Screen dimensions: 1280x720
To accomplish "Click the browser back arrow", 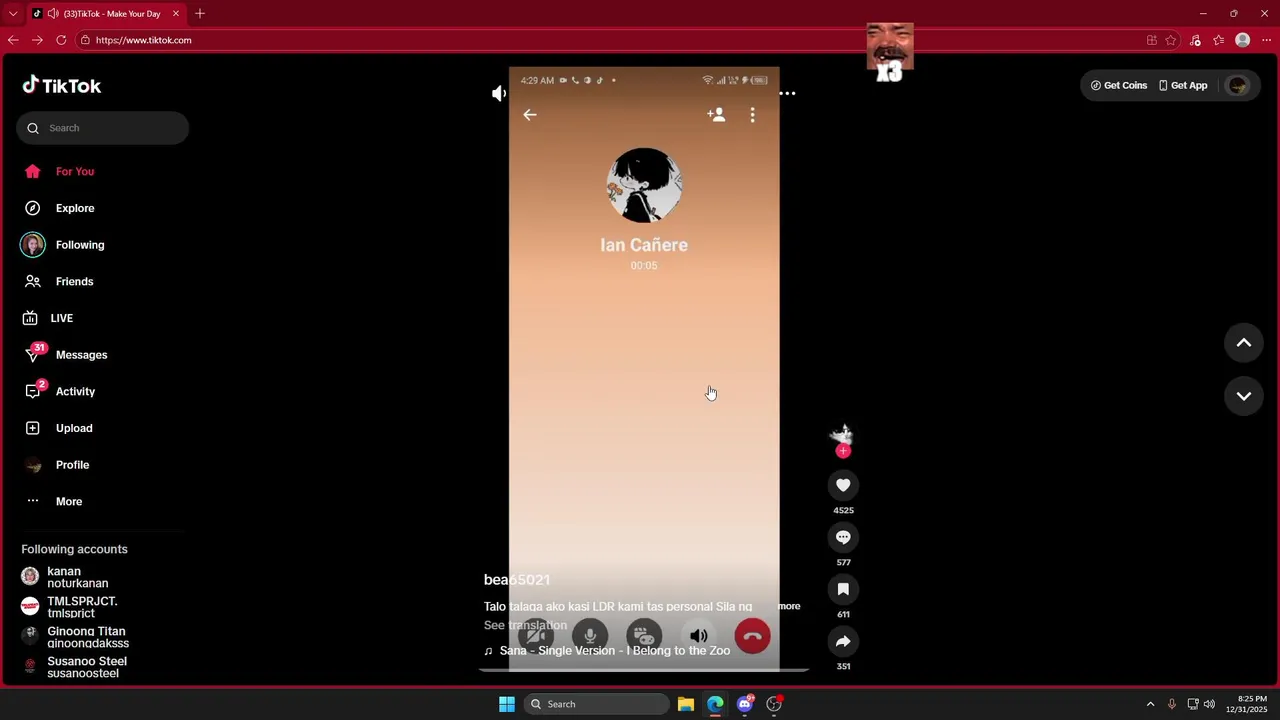I will click(x=13, y=40).
